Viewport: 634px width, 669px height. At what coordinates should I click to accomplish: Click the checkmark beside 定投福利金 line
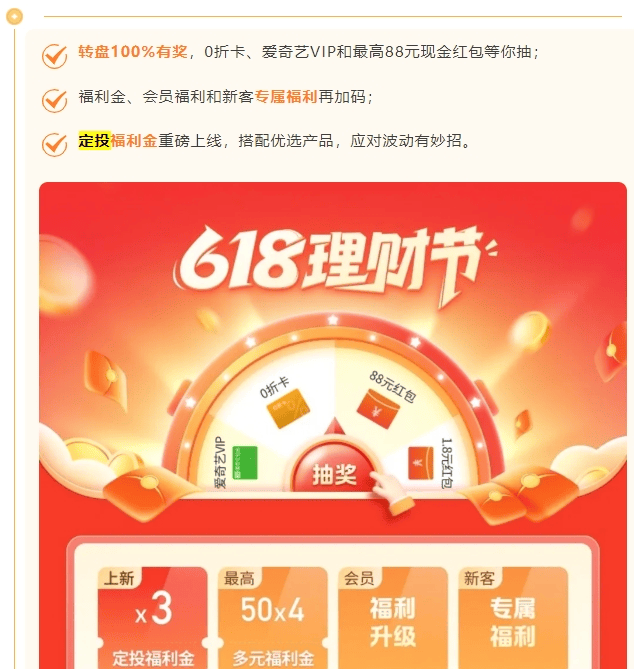tap(55, 144)
